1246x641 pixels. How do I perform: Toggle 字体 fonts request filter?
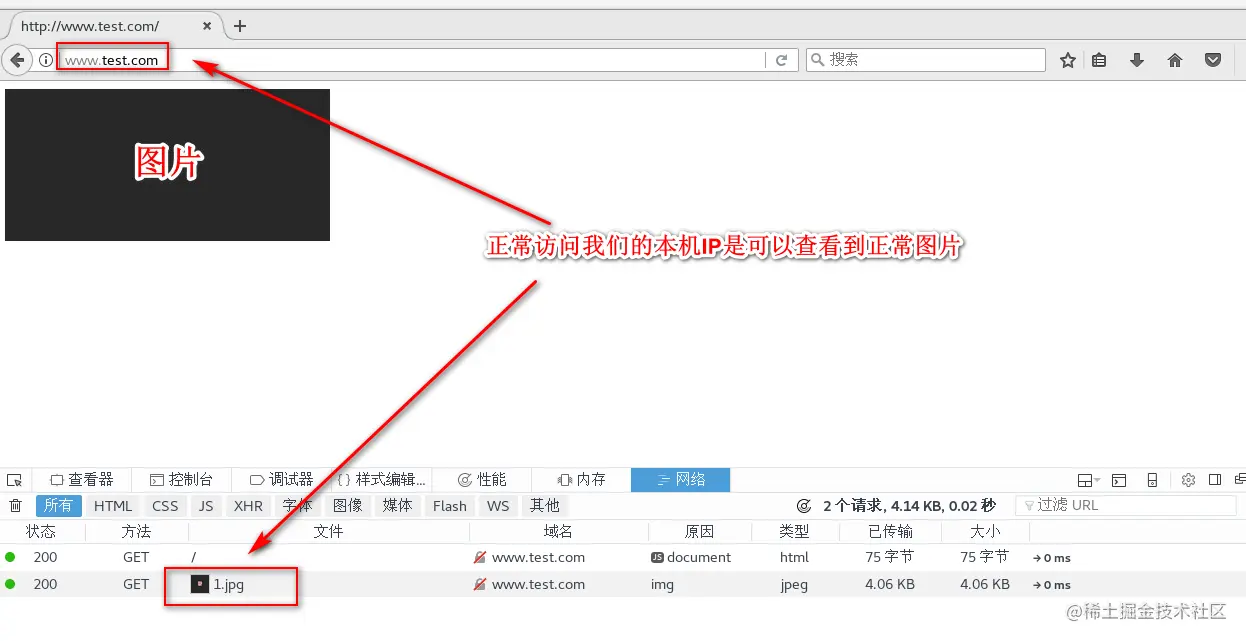pos(297,506)
